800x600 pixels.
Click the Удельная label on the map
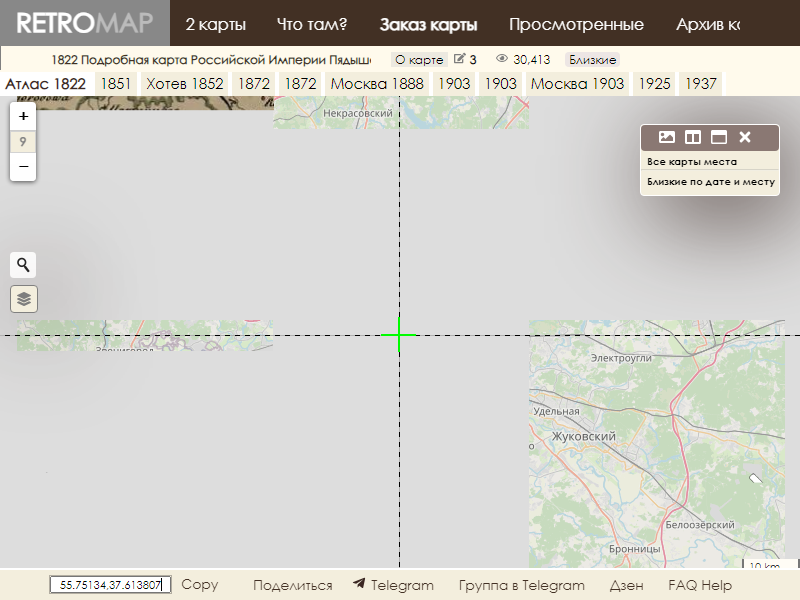tap(556, 411)
